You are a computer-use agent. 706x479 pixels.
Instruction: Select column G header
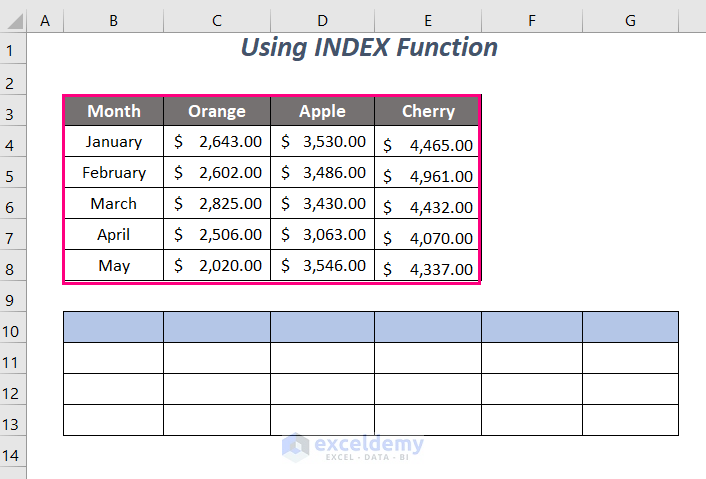tap(630, 18)
